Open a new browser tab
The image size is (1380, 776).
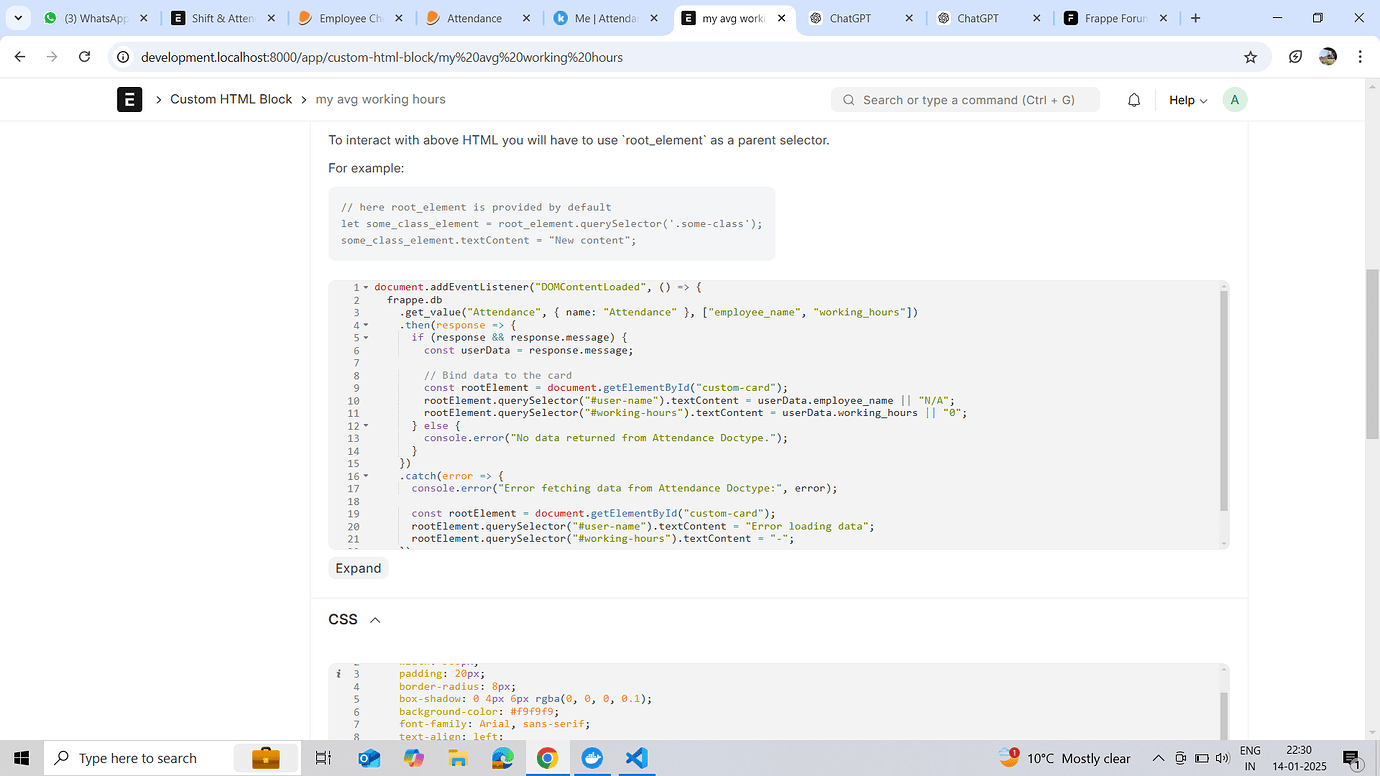click(x=1196, y=18)
